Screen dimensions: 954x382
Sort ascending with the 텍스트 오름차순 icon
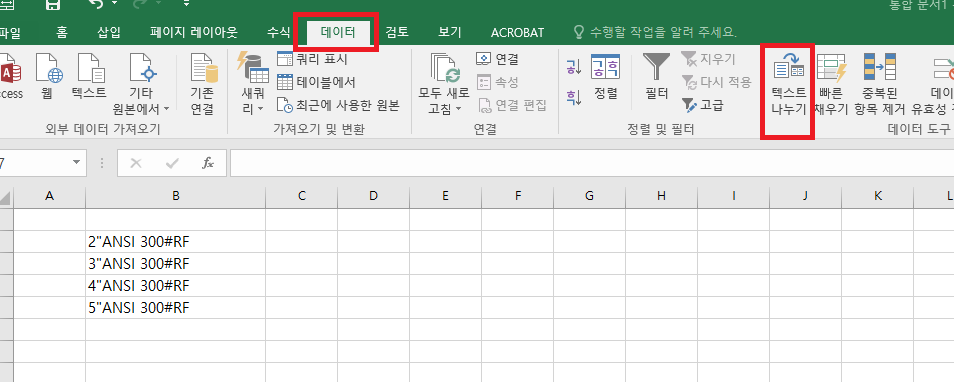point(573,66)
